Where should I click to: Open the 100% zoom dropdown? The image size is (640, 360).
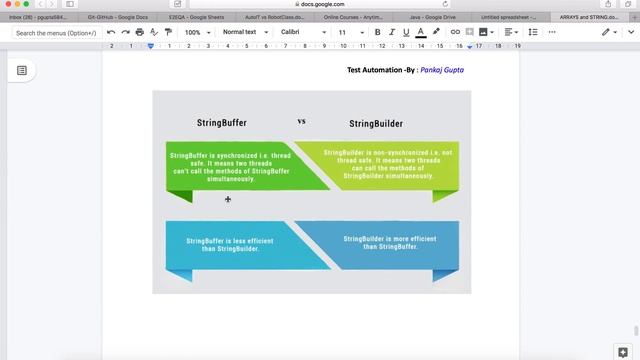coord(198,32)
